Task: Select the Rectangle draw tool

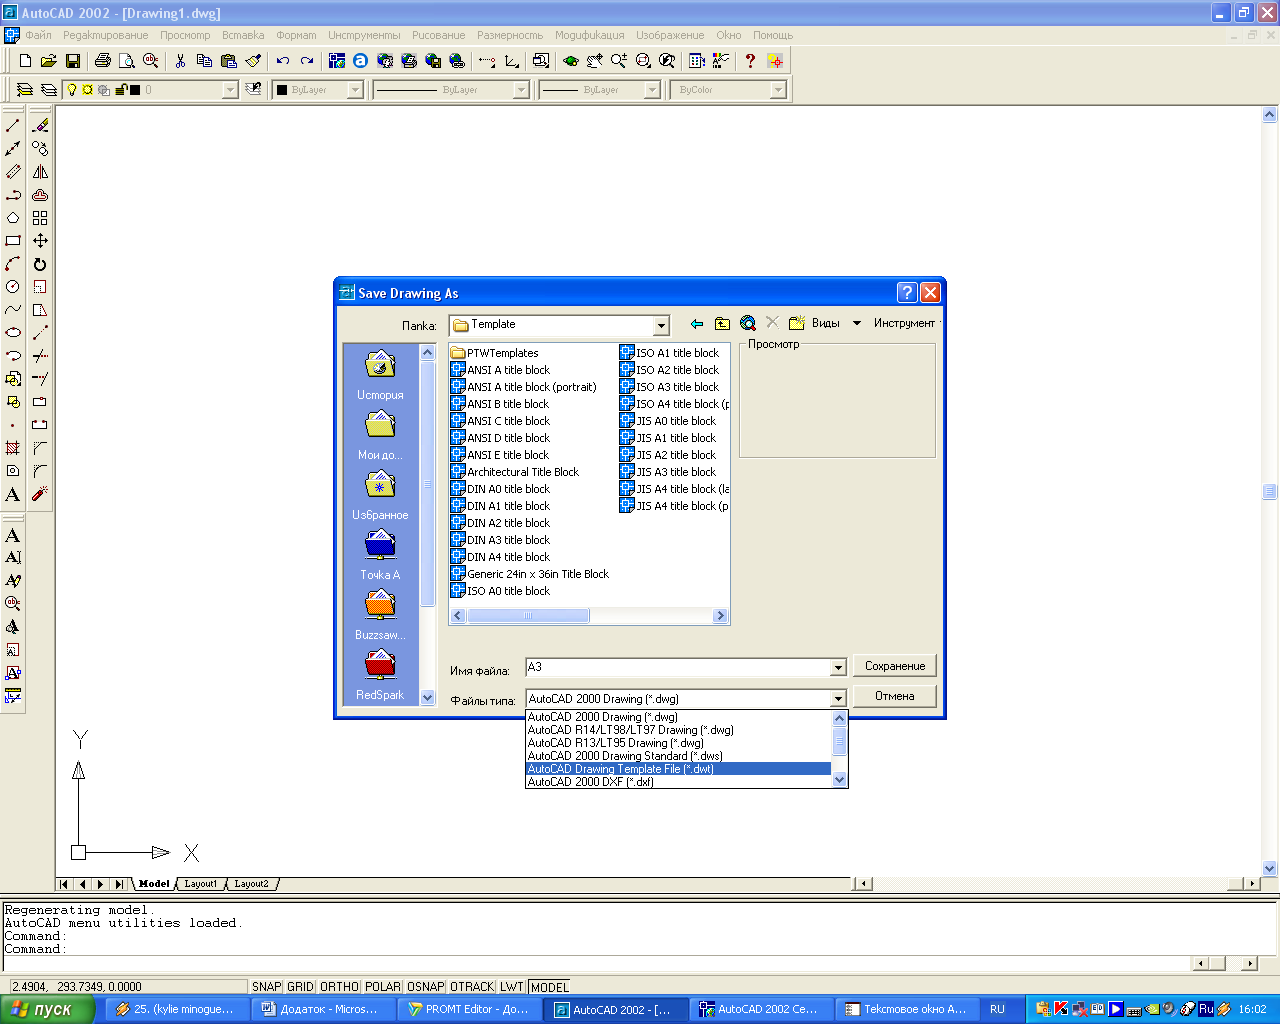Action: point(13,241)
